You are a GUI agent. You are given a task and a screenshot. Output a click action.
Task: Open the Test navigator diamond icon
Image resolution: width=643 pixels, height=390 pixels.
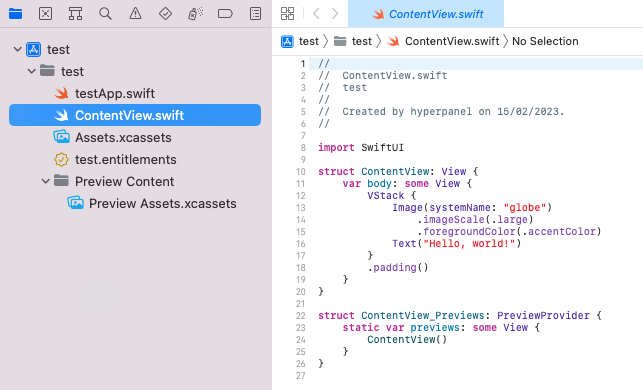[165, 14]
